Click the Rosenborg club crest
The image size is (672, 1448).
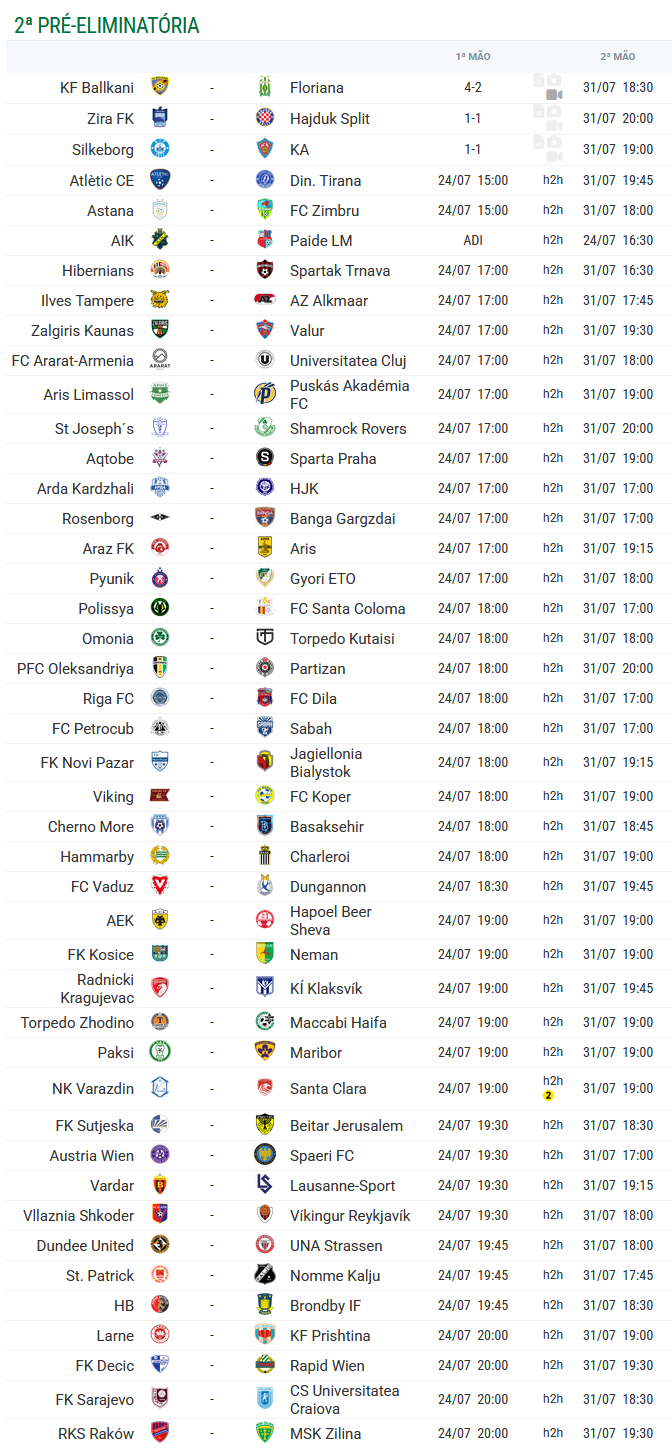[x=160, y=518]
